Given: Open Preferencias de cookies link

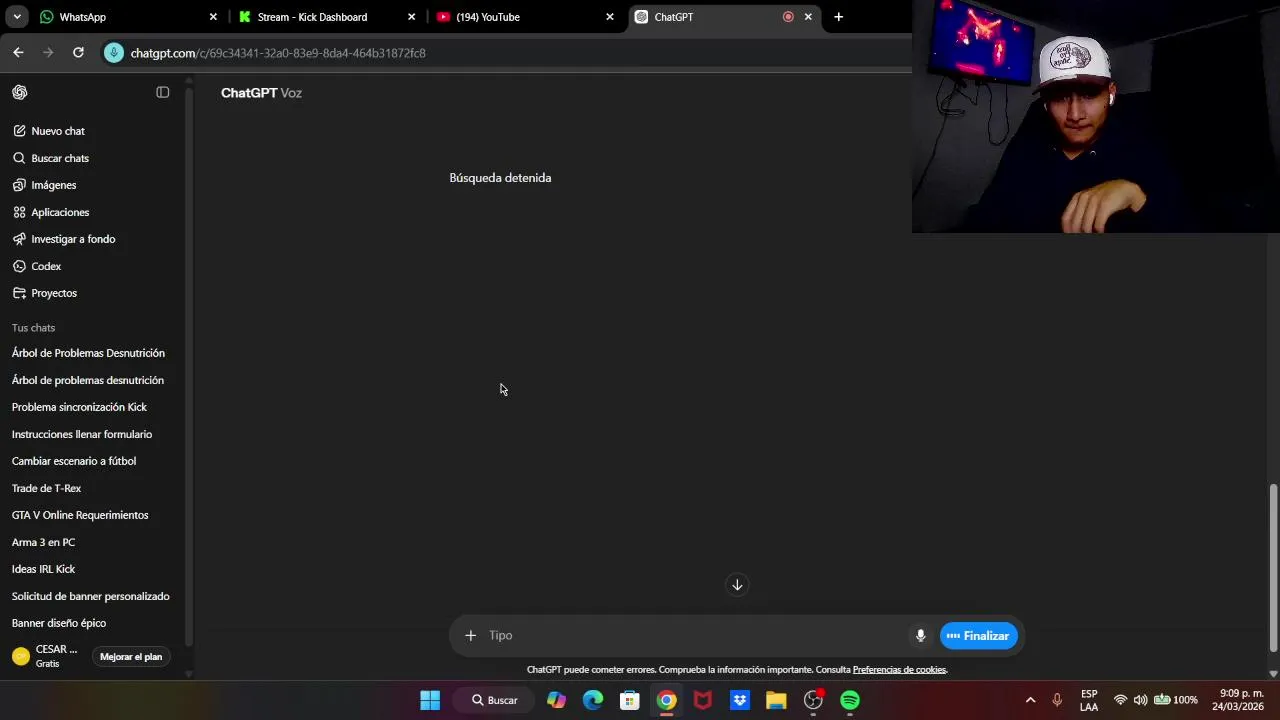Looking at the screenshot, I should click(x=899, y=670).
